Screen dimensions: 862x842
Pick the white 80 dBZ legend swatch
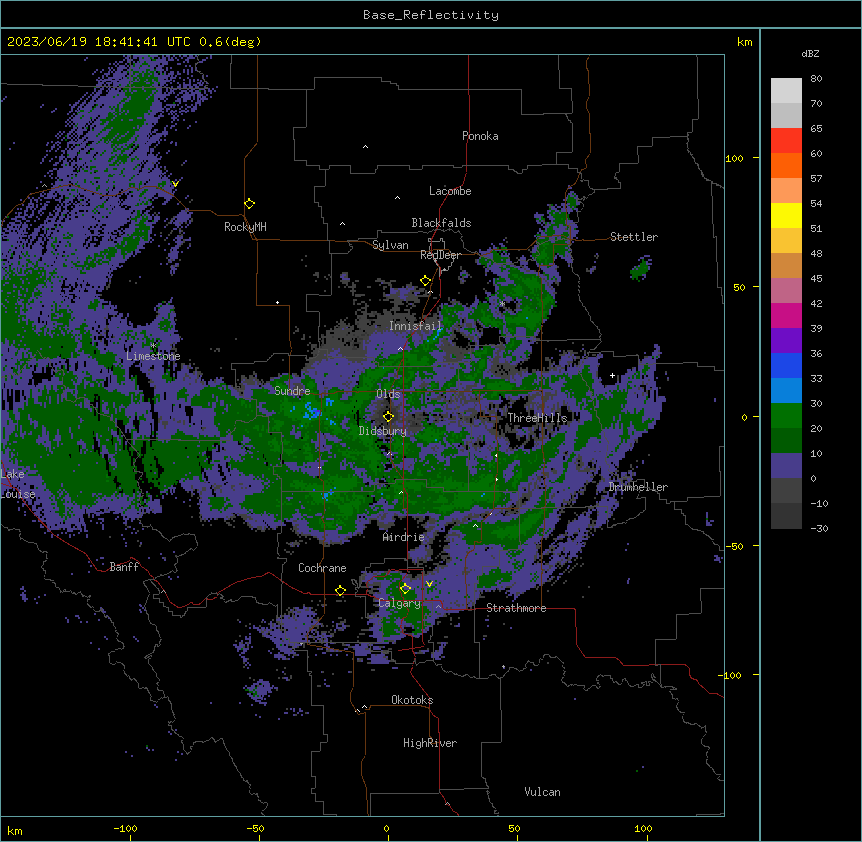(786, 91)
